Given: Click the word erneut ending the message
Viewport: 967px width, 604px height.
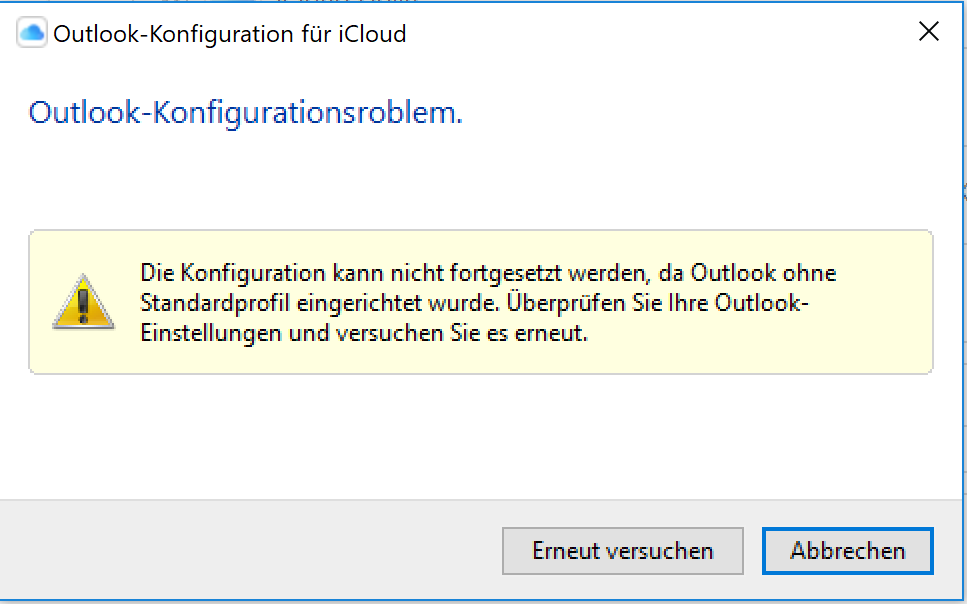Looking at the screenshot, I should pos(552,334).
